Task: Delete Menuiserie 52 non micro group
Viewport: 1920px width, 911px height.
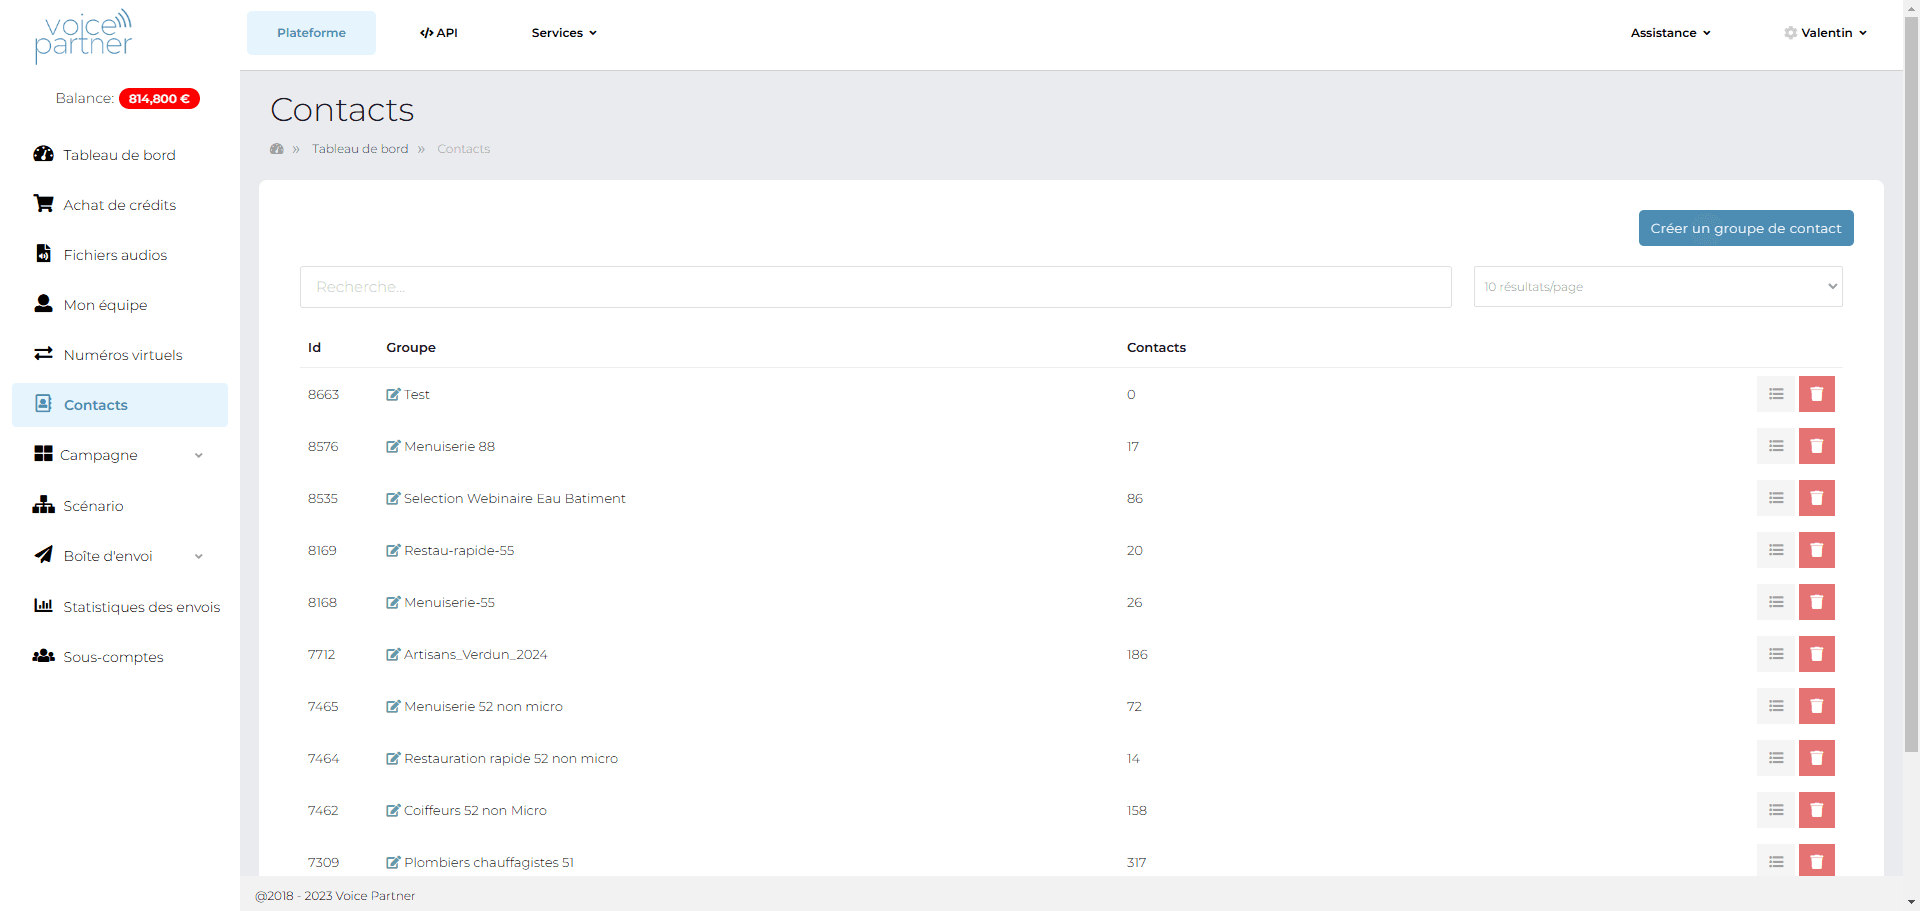Action: (x=1816, y=706)
